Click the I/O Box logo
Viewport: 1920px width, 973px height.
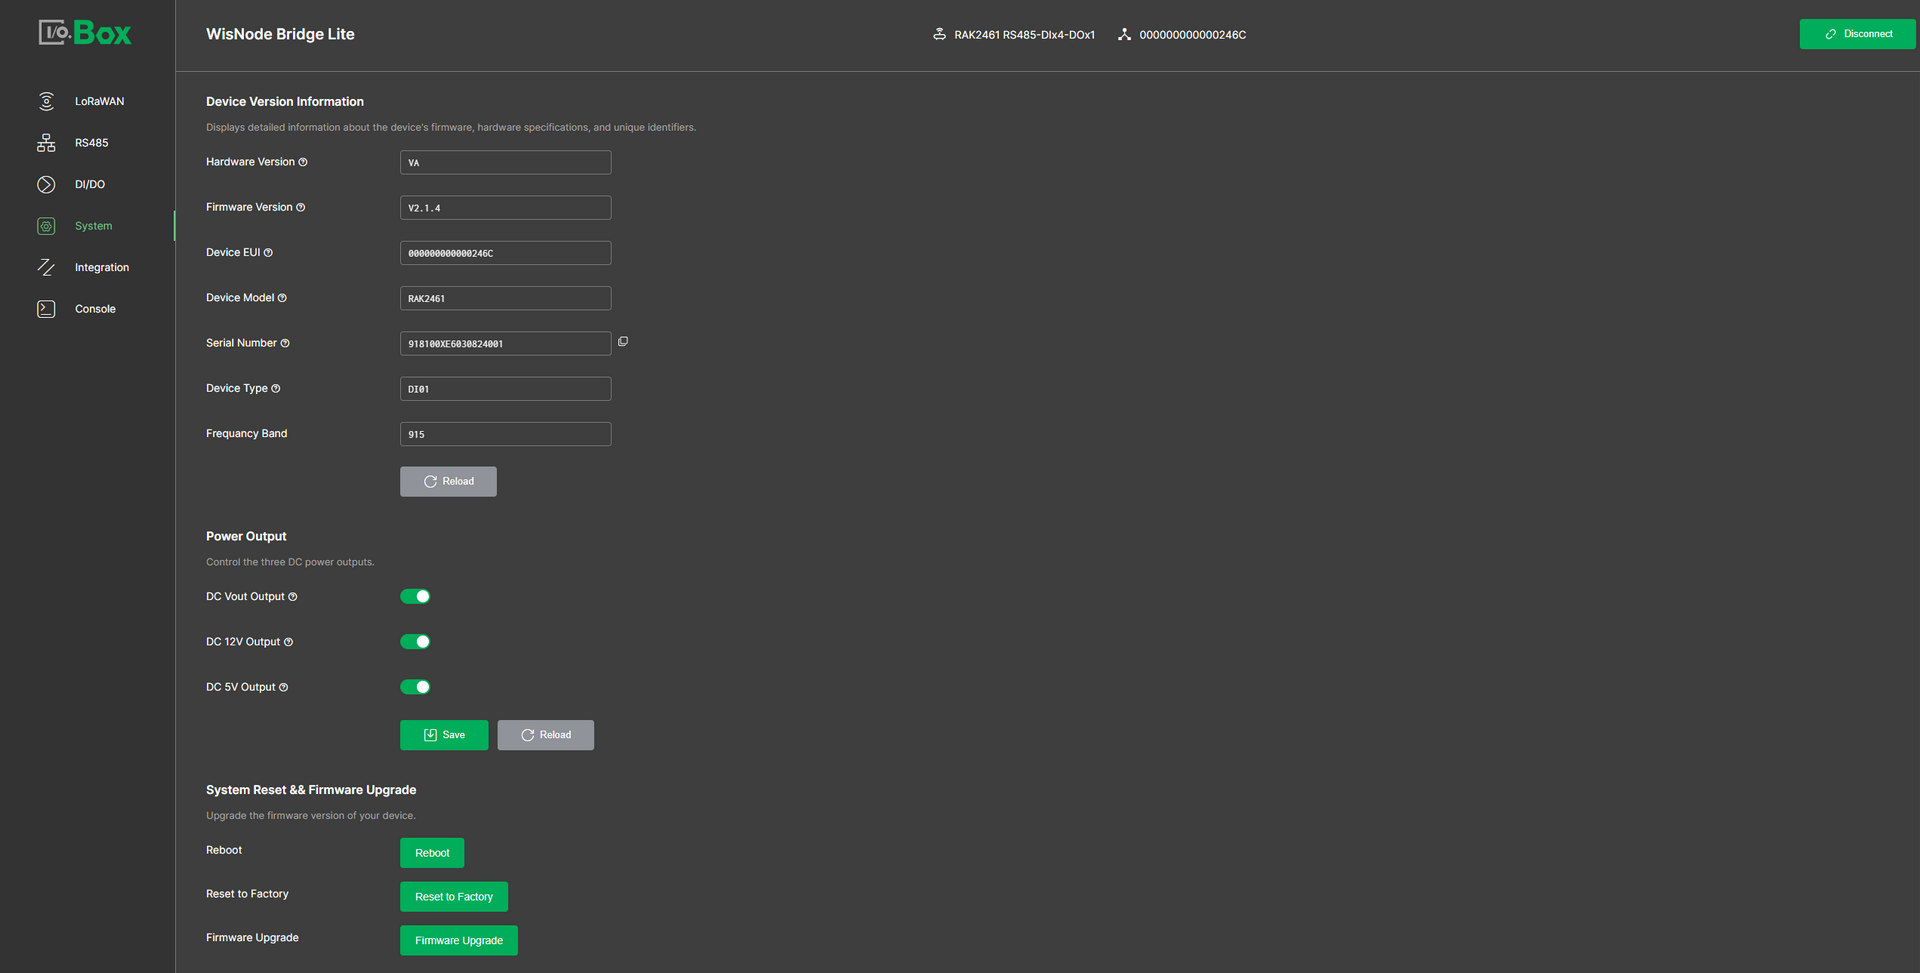coord(85,31)
